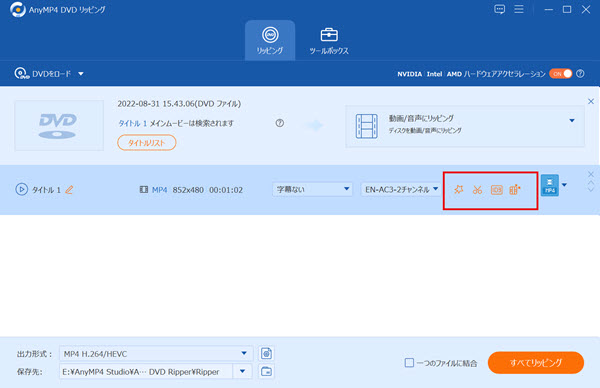This screenshot has width=600, height=388.
Task: Open 出力形式 MP4 H.264/HEVC dropdown
Action: coord(156,354)
